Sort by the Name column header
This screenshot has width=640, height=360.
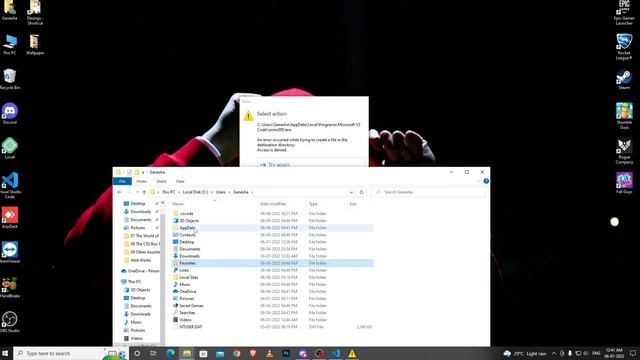point(178,204)
